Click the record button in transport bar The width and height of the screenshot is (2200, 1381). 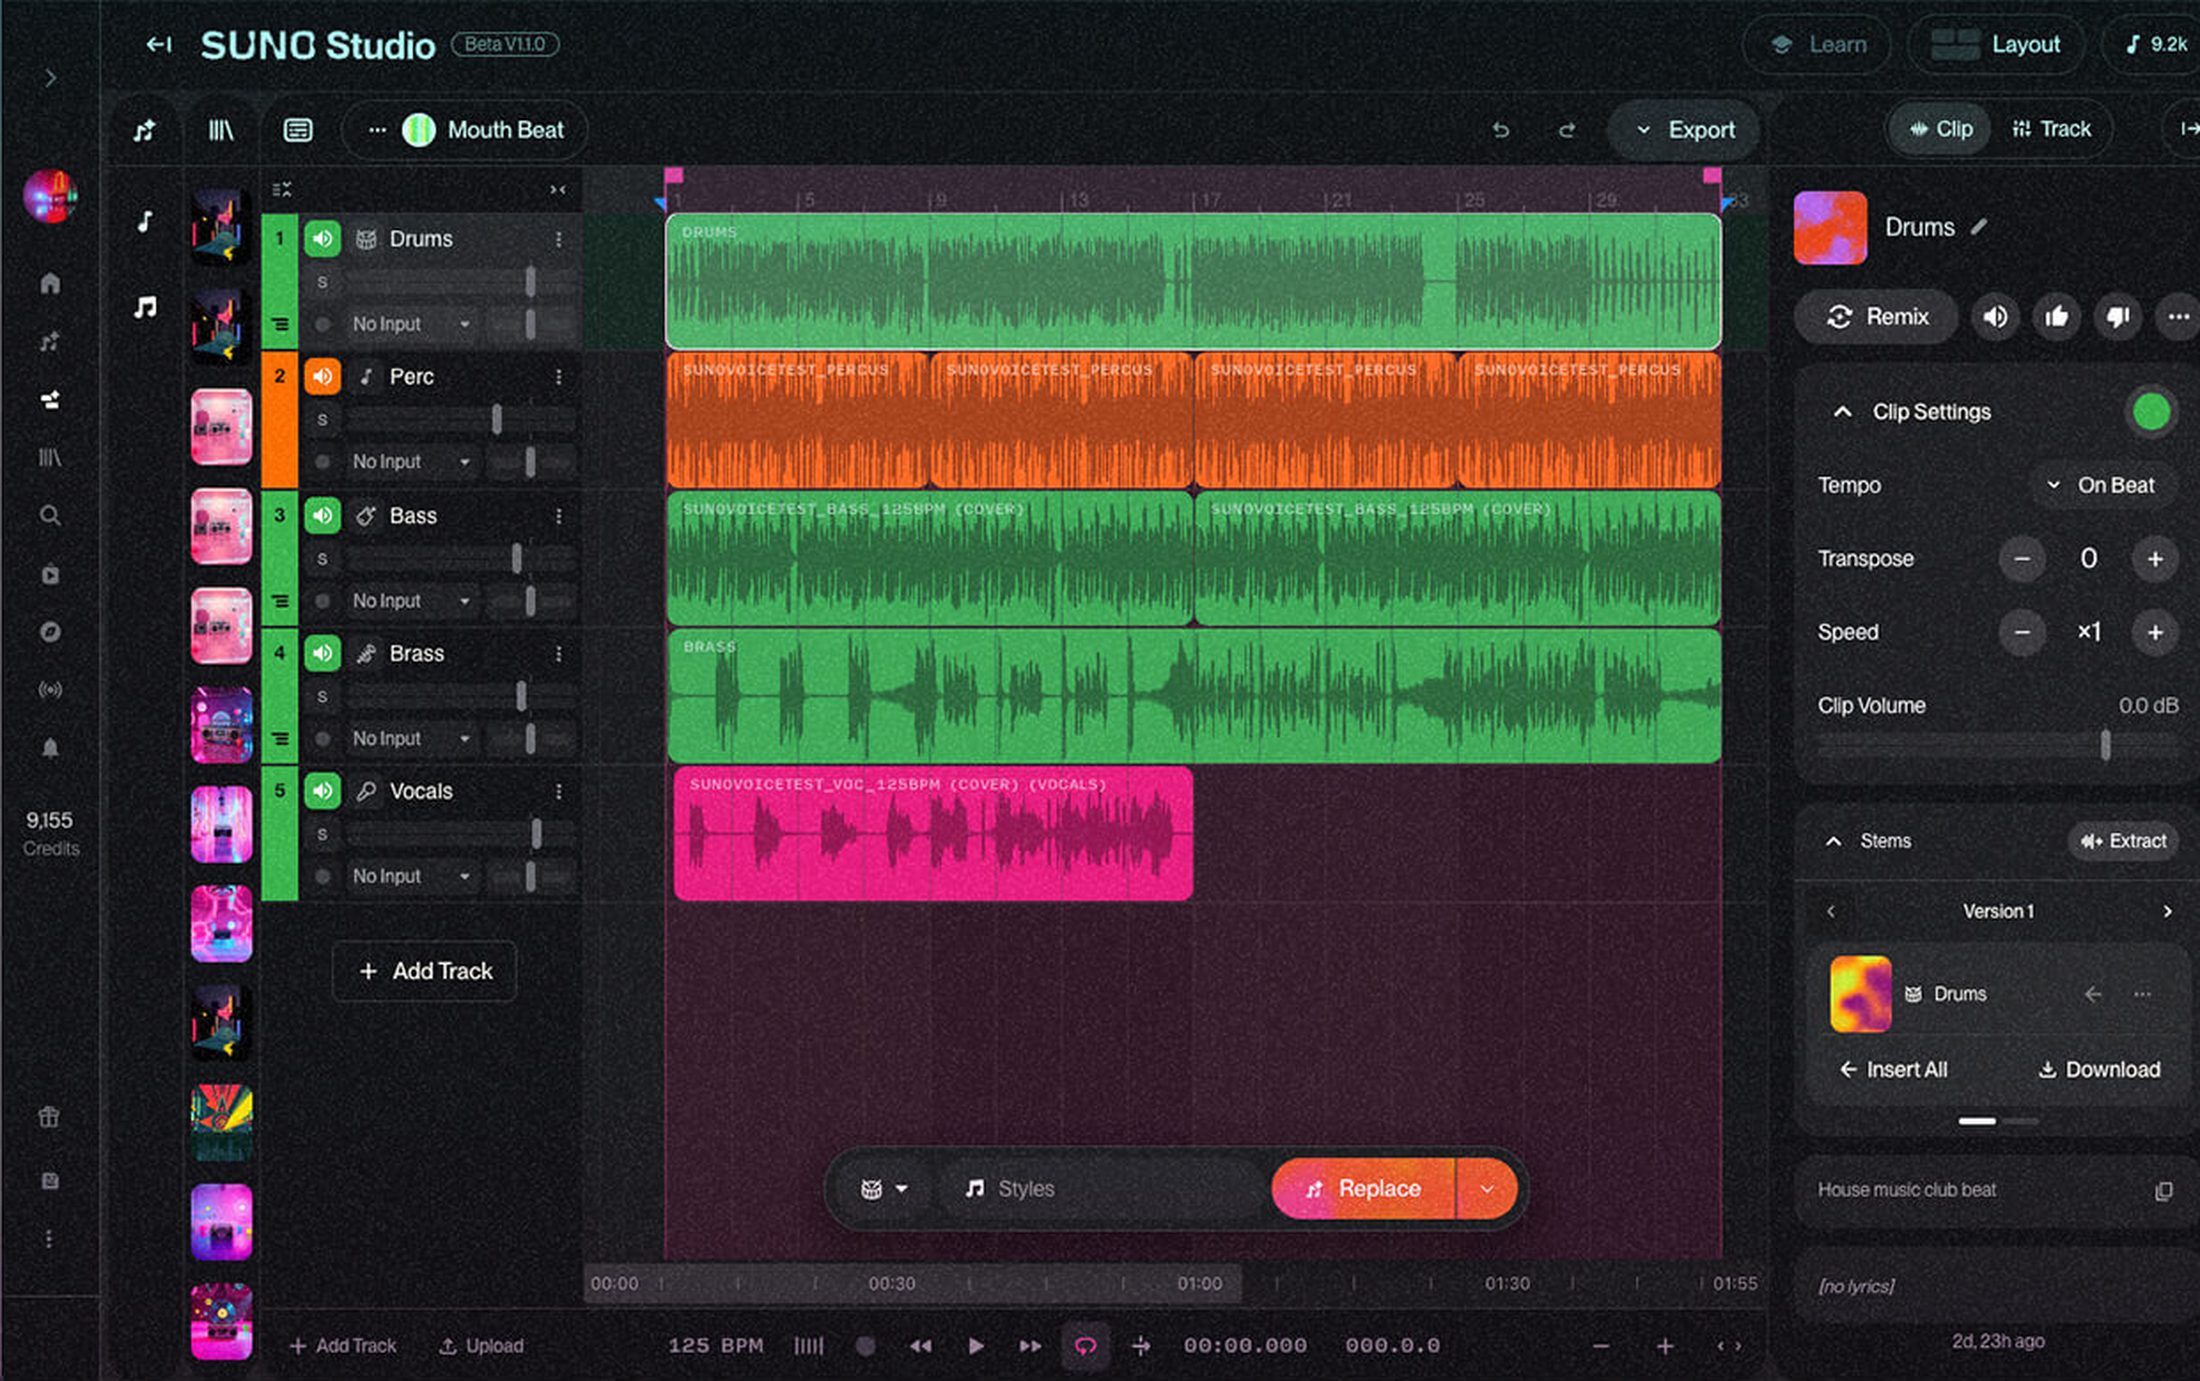pos(866,1346)
